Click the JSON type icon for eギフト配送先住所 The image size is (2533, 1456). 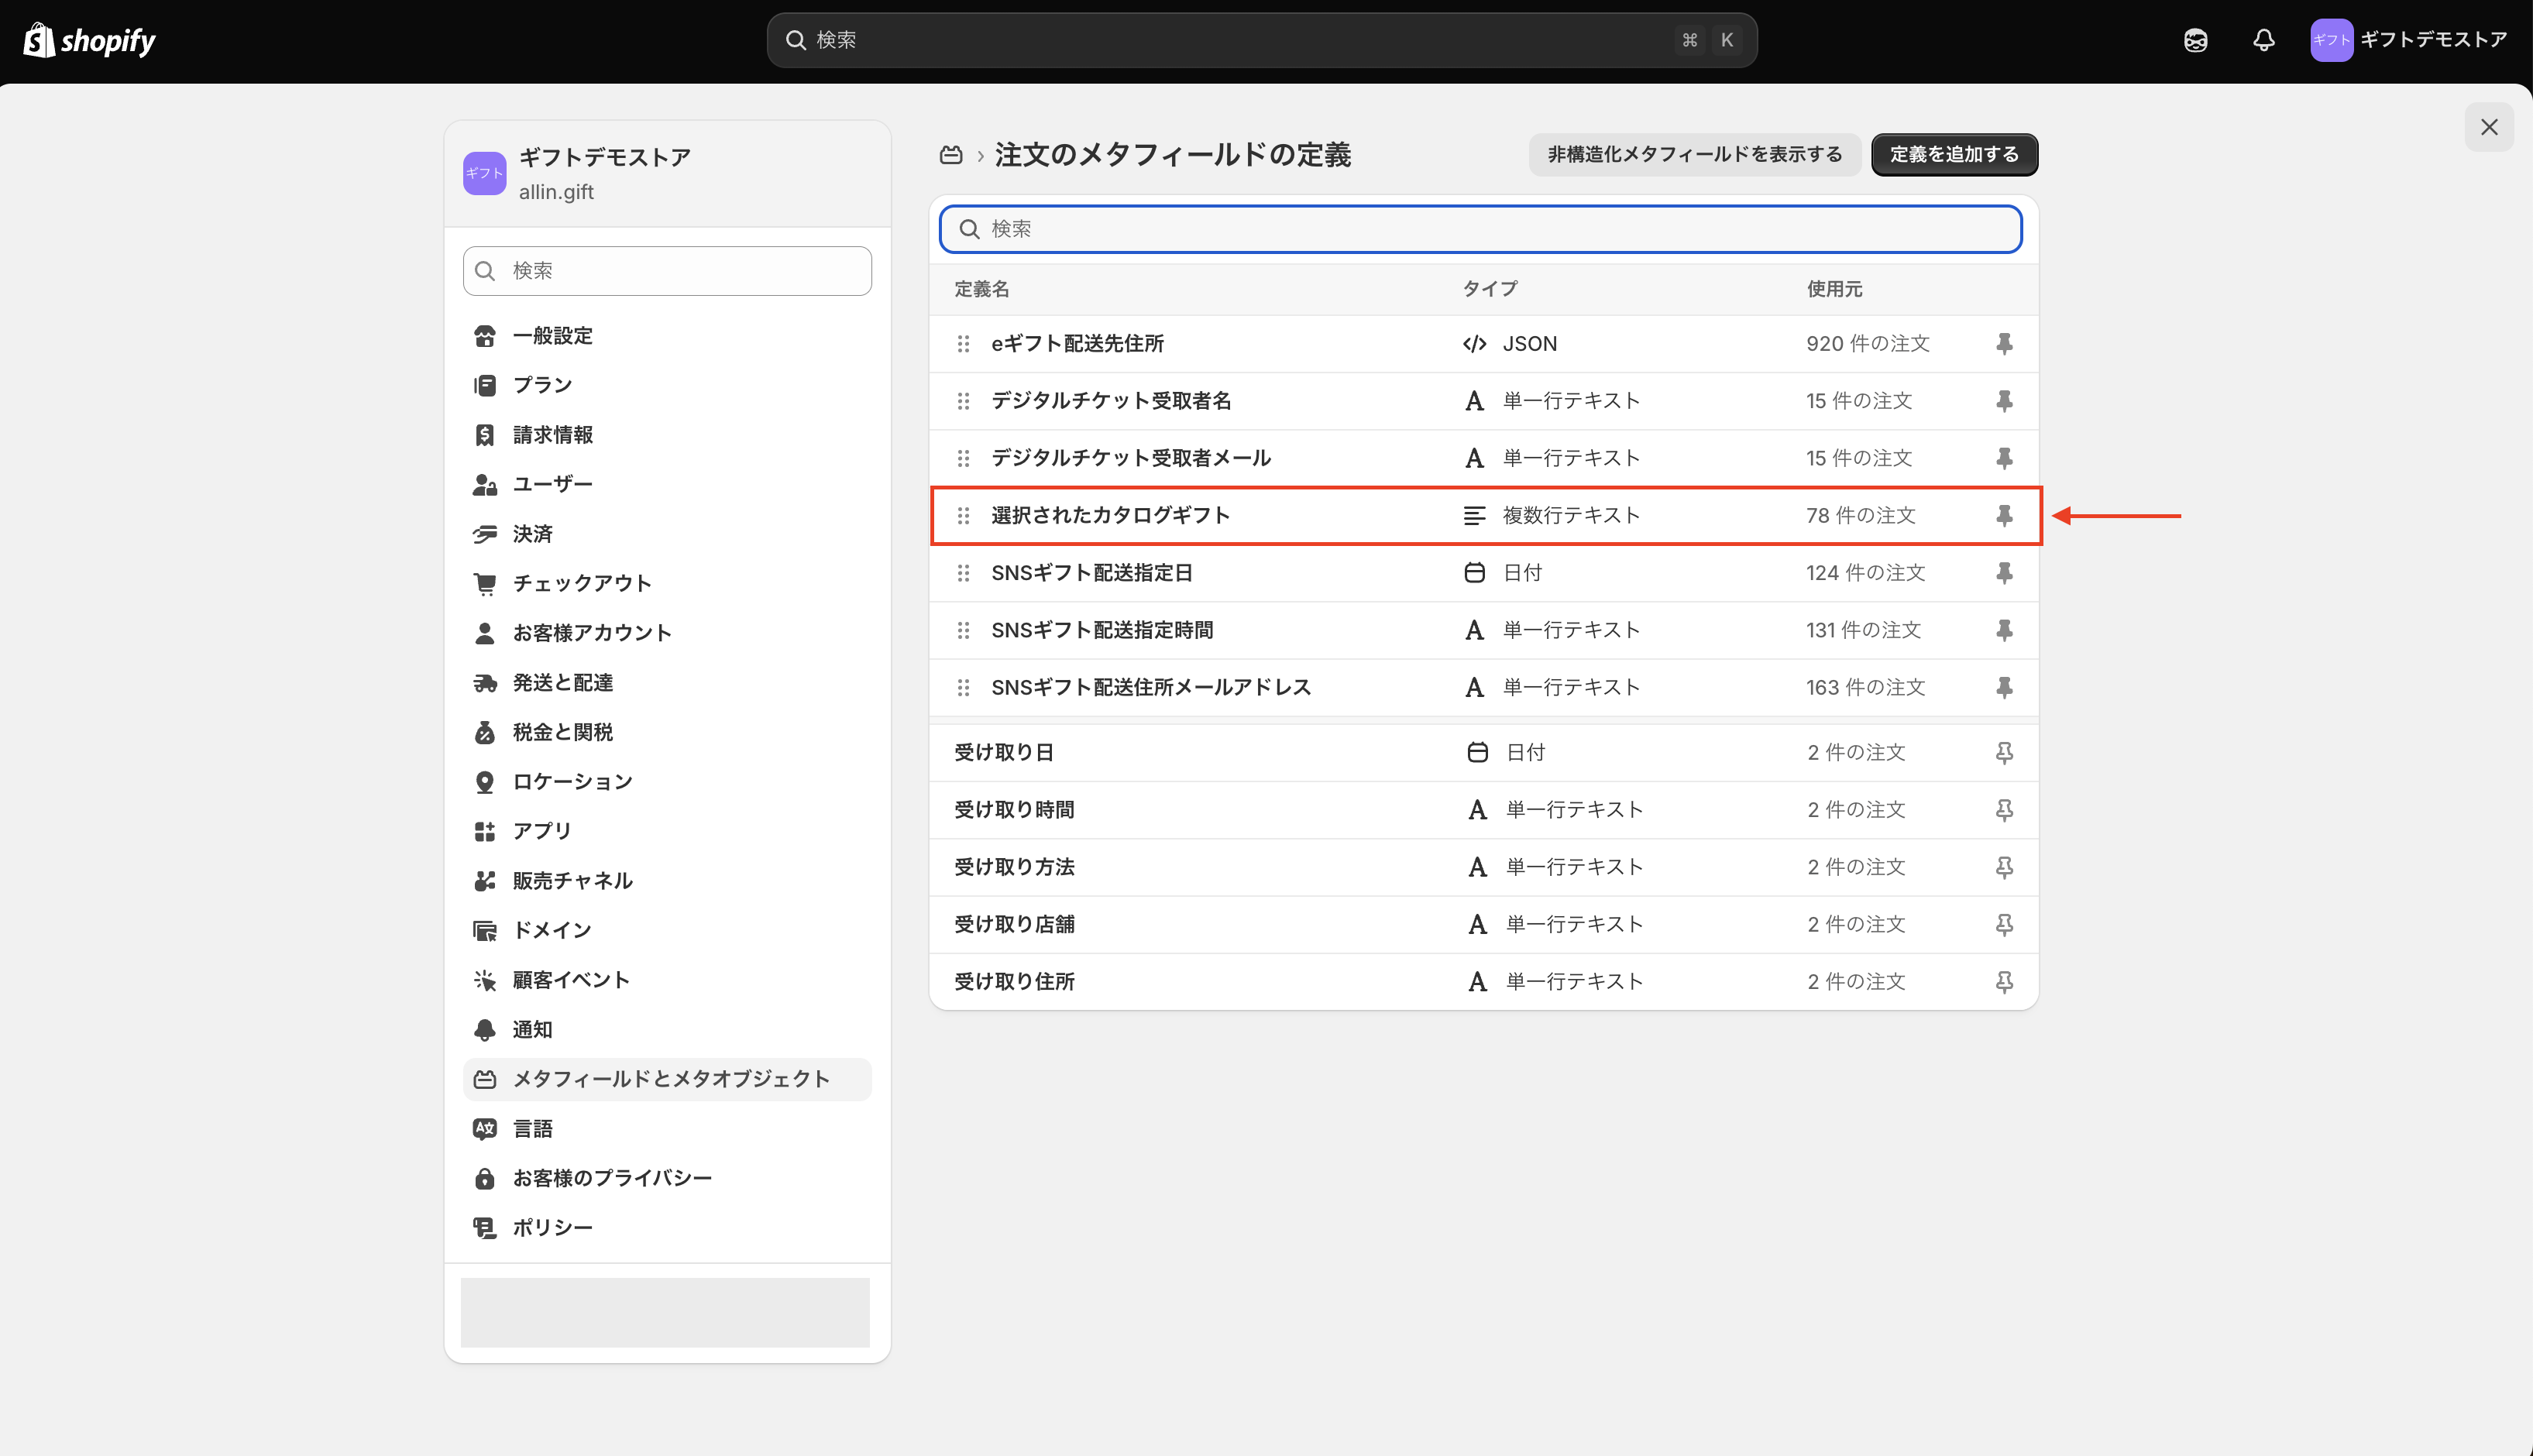point(1474,344)
